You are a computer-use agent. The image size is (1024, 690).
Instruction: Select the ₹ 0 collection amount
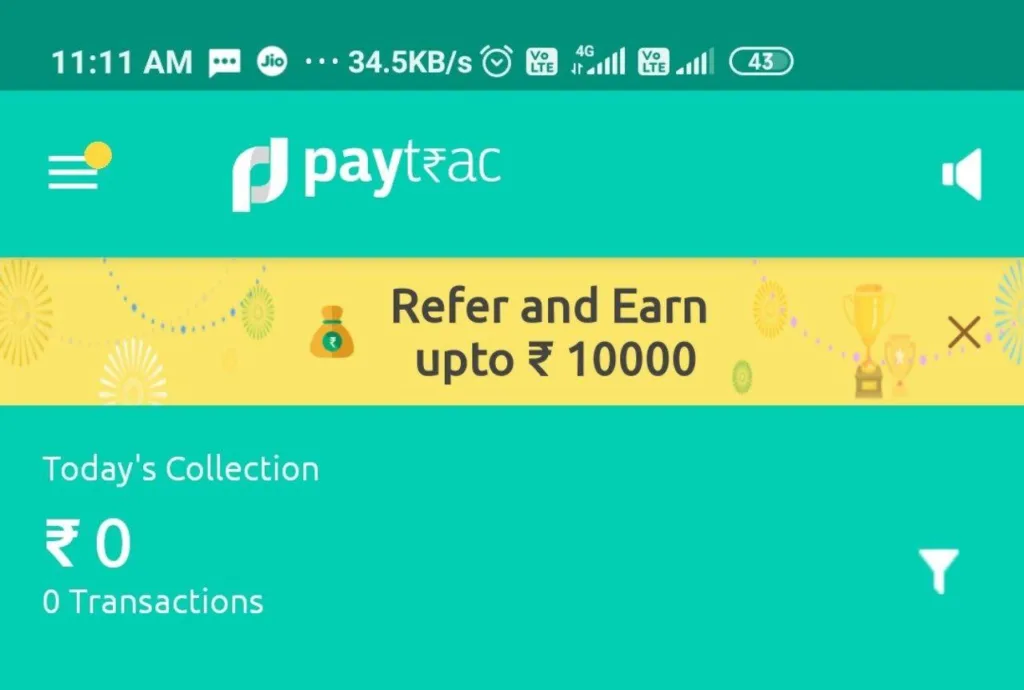pos(88,543)
